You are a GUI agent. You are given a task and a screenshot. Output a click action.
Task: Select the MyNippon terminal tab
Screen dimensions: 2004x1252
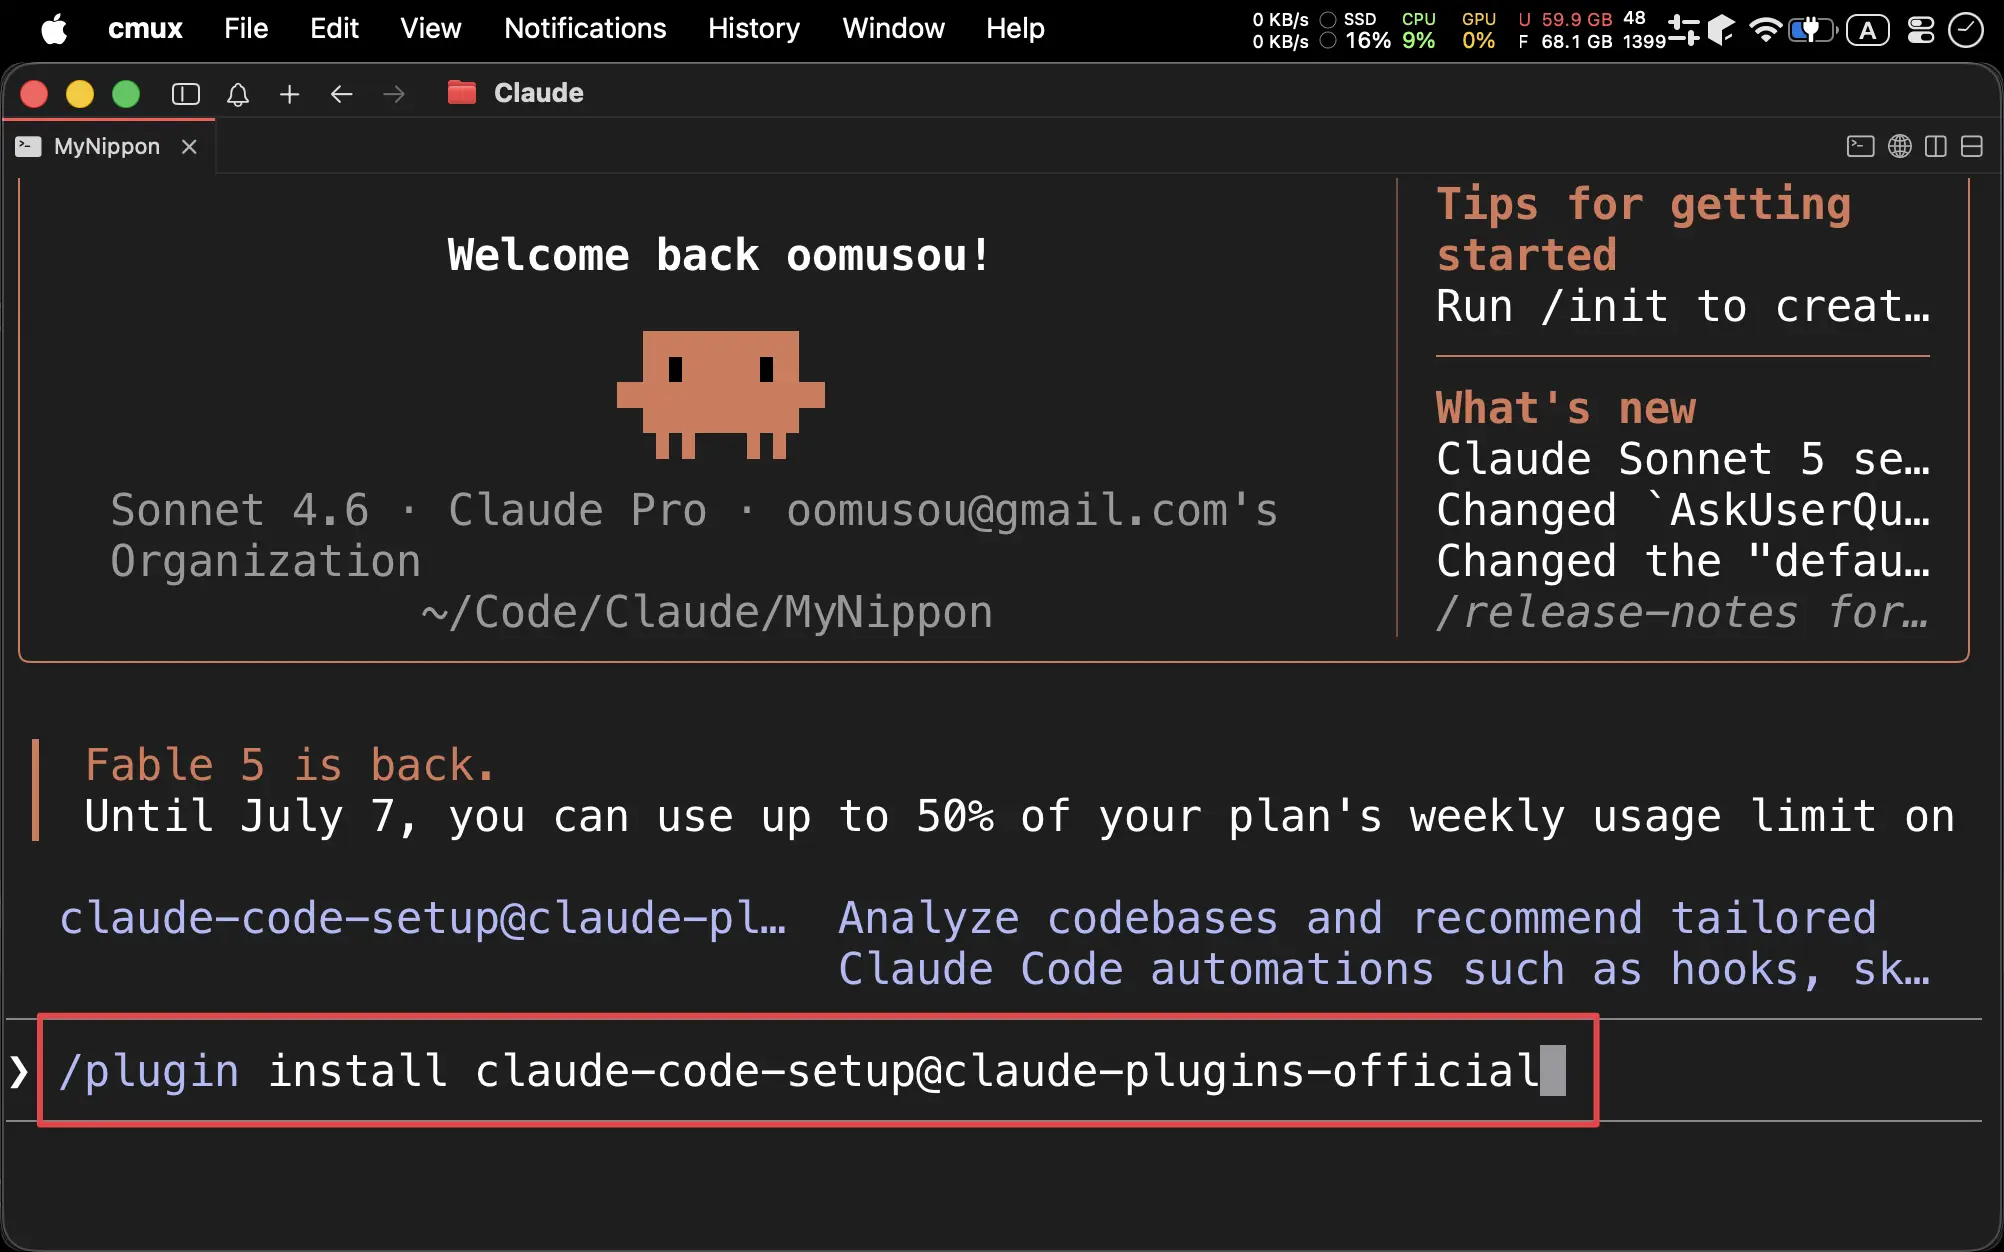pyautogui.click(x=107, y=146)
